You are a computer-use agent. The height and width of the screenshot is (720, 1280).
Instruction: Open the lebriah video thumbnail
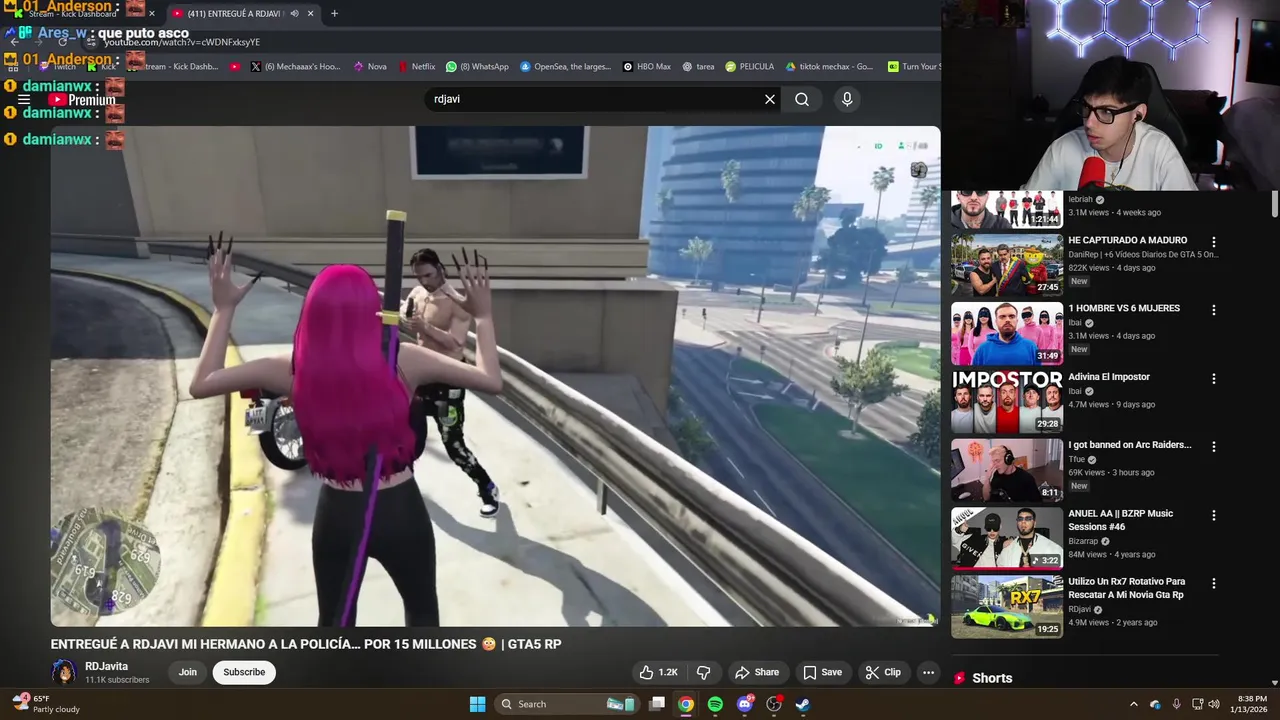pyautogui.click(x=1007, y=210)
